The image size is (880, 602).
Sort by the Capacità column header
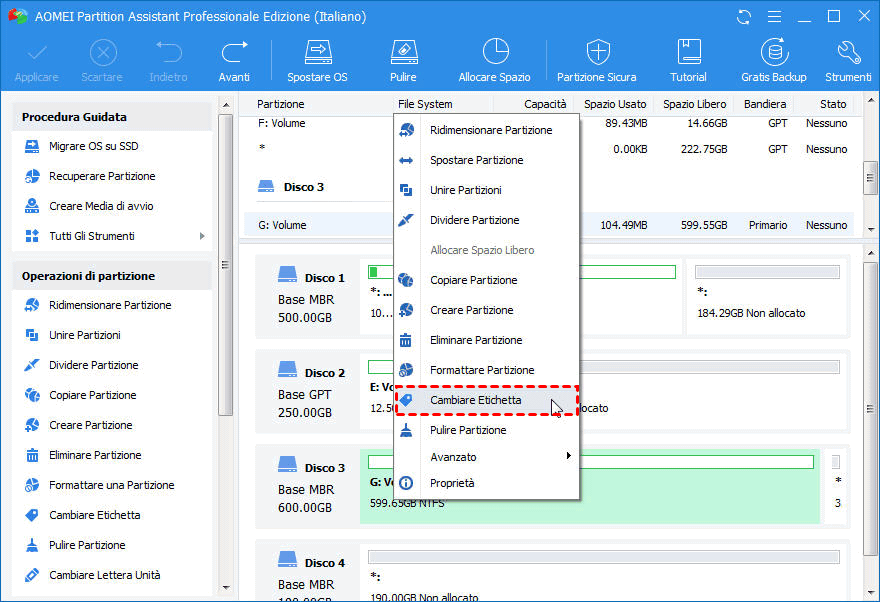545,104
